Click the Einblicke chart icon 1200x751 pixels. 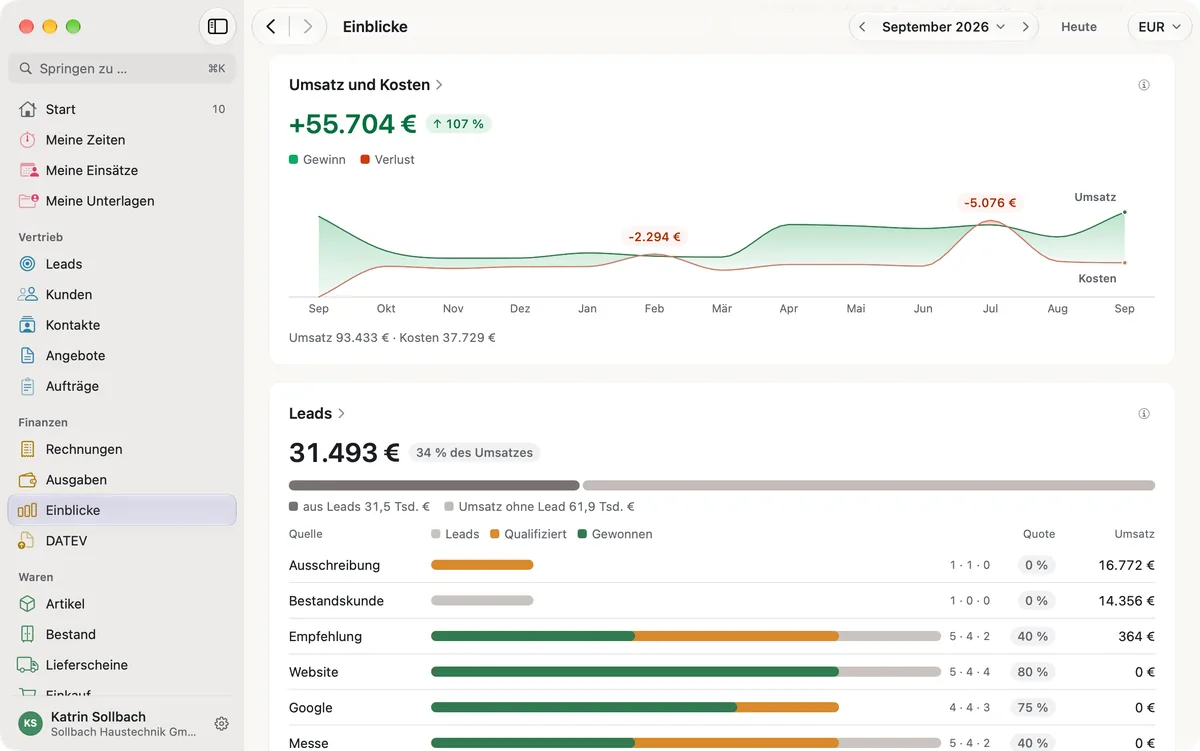click(x=28, y=510)
